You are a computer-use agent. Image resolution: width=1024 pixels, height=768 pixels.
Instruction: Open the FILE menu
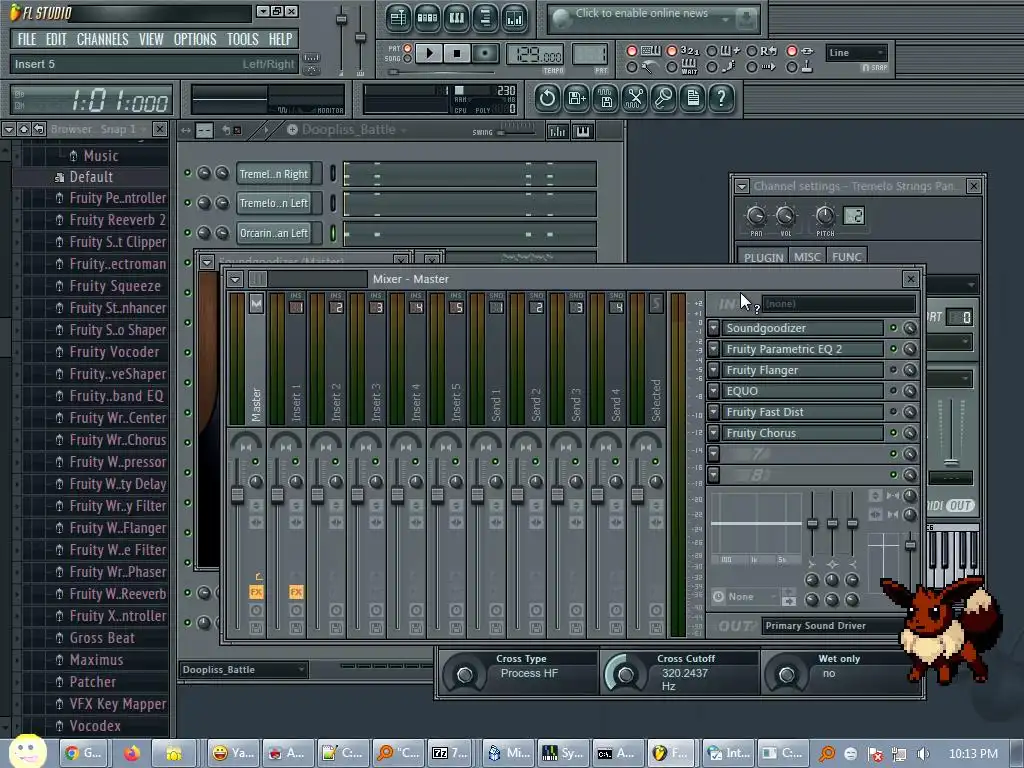coord(27,39)
